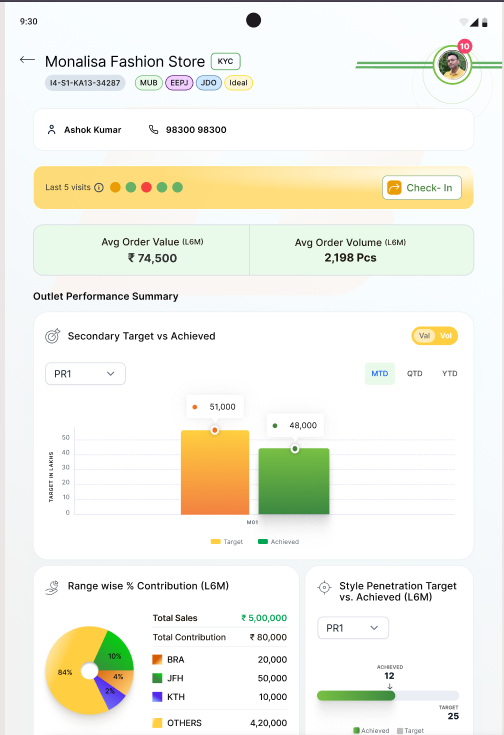Viewport: 504px width, 735px height.
Task: Toggle Achieved legend in bar chart
Action: 278,541
